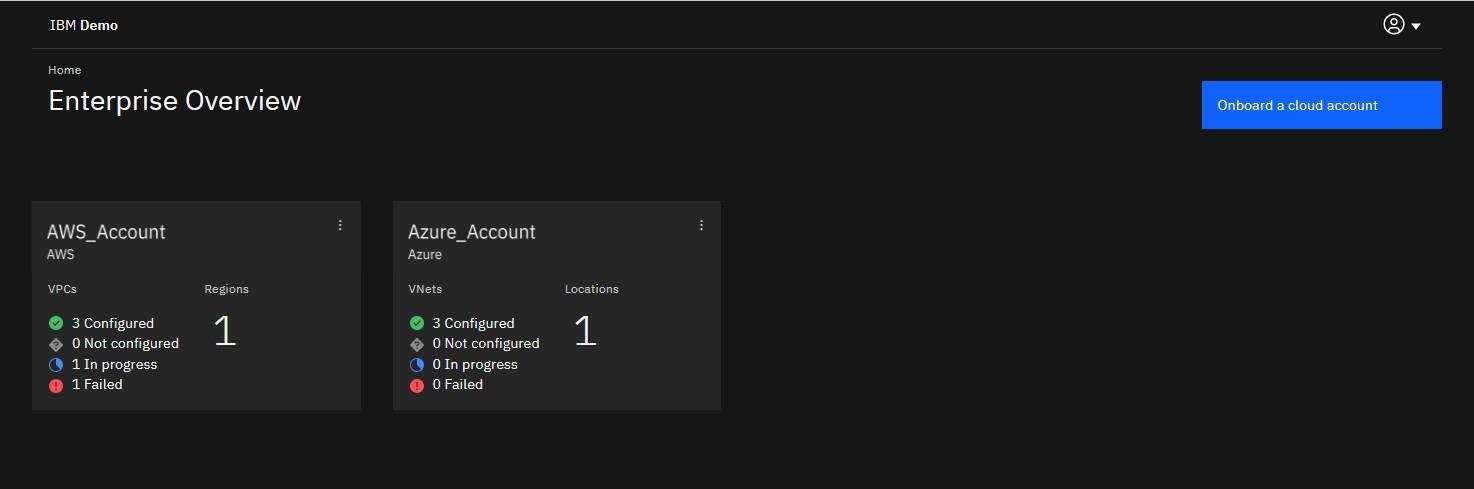Click the Regions label in AWS_Account card

point(226,289)
